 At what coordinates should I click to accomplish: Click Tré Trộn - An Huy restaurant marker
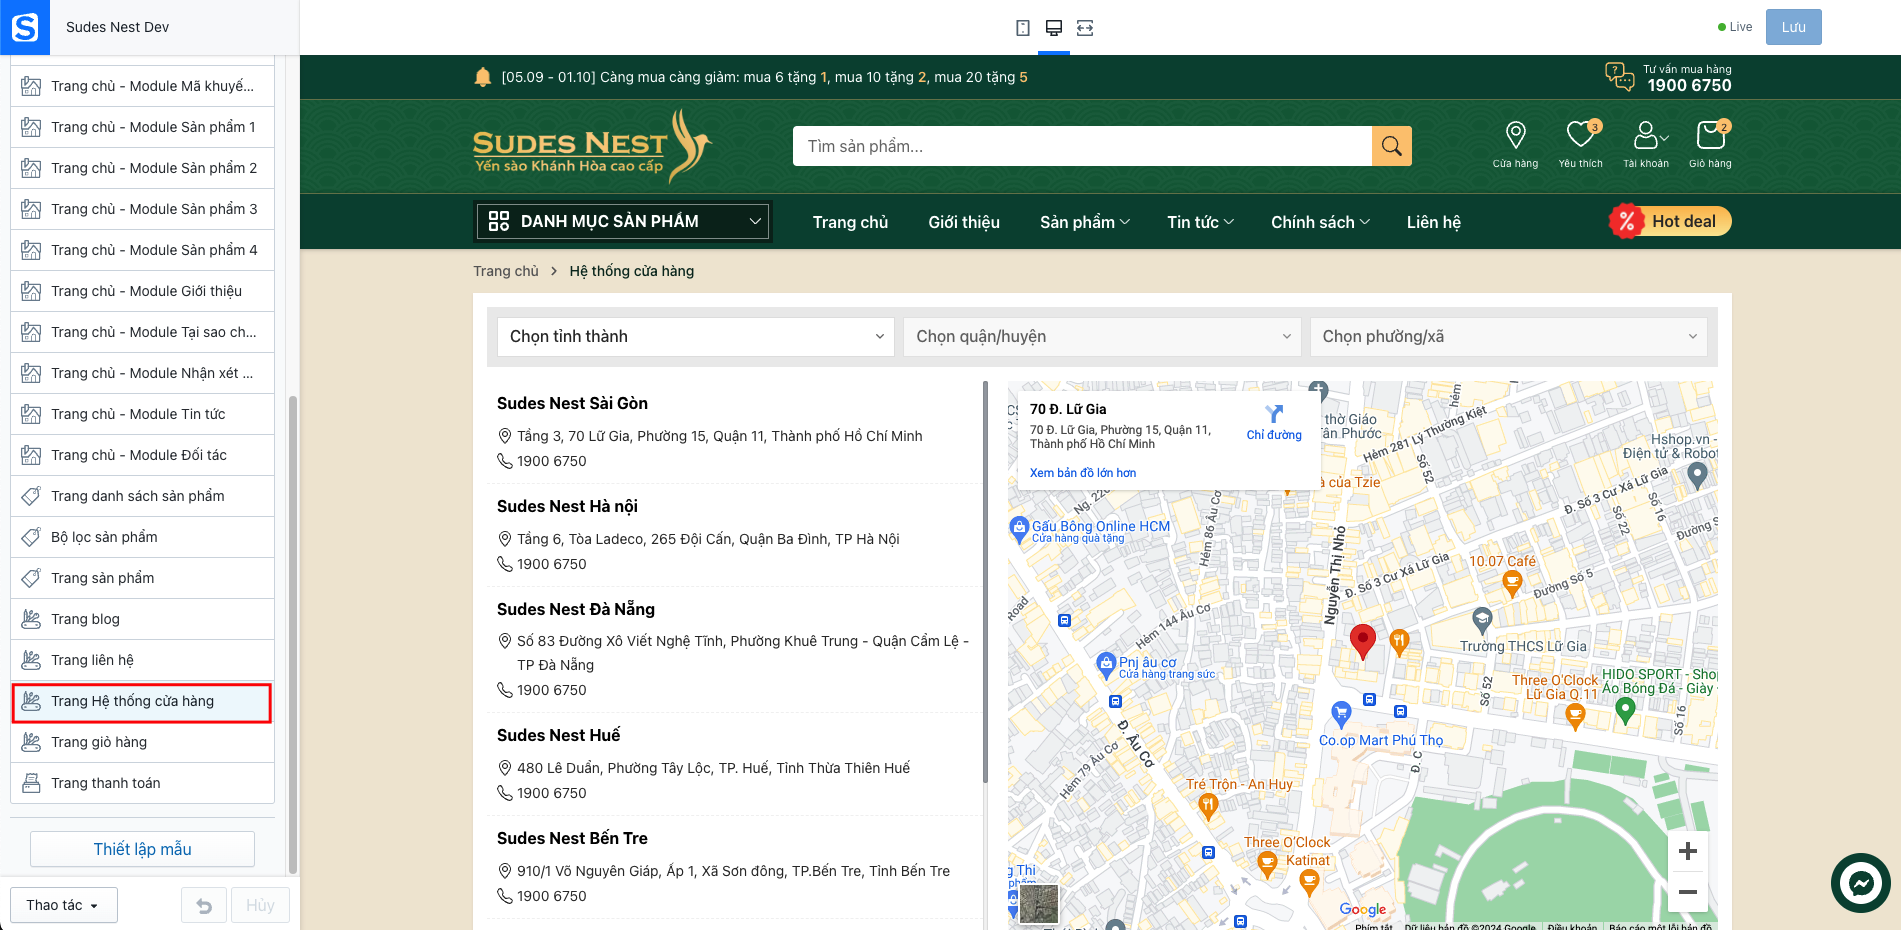click(1208, 806)
